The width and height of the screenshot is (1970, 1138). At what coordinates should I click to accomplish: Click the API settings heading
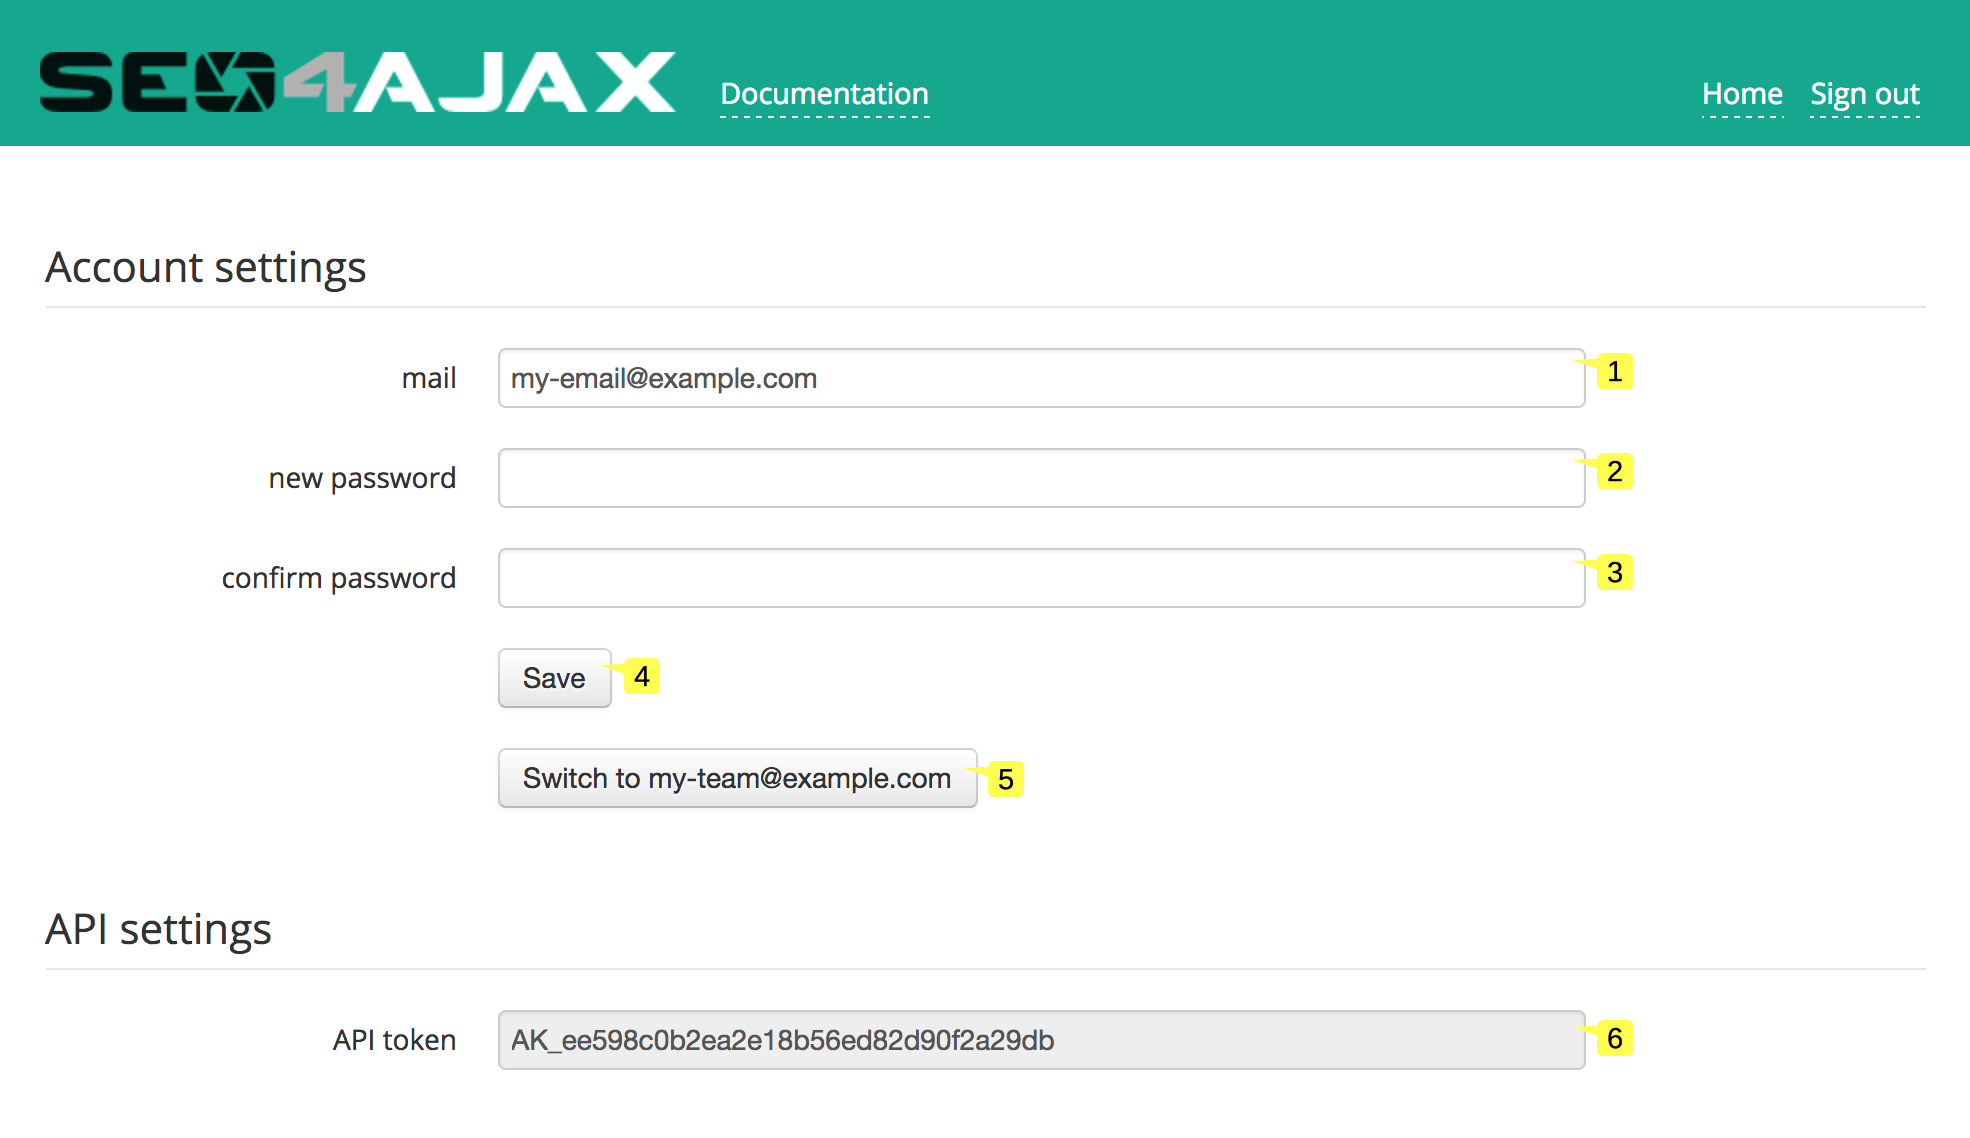click(x=159, y=928)
